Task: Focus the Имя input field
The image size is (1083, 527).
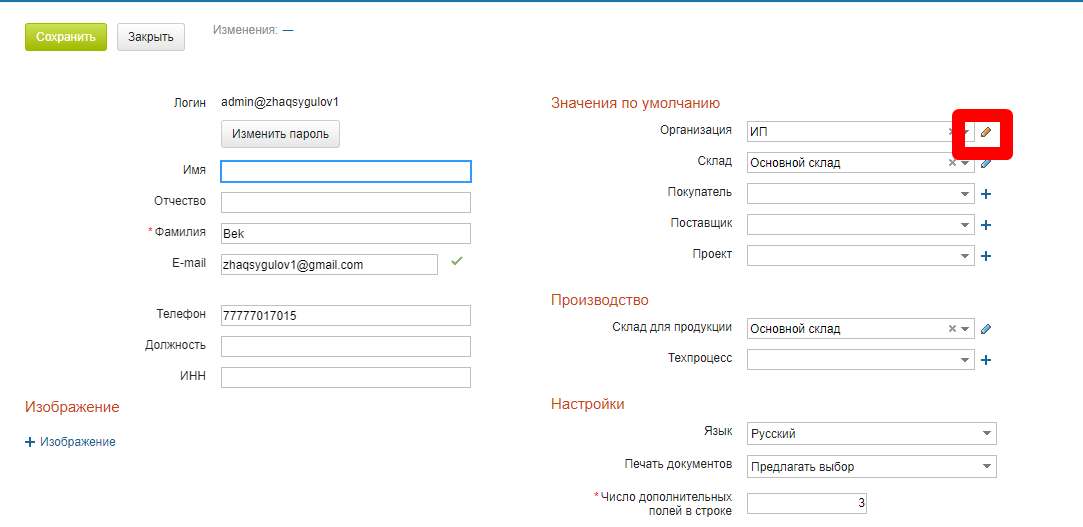Action: 346,171
